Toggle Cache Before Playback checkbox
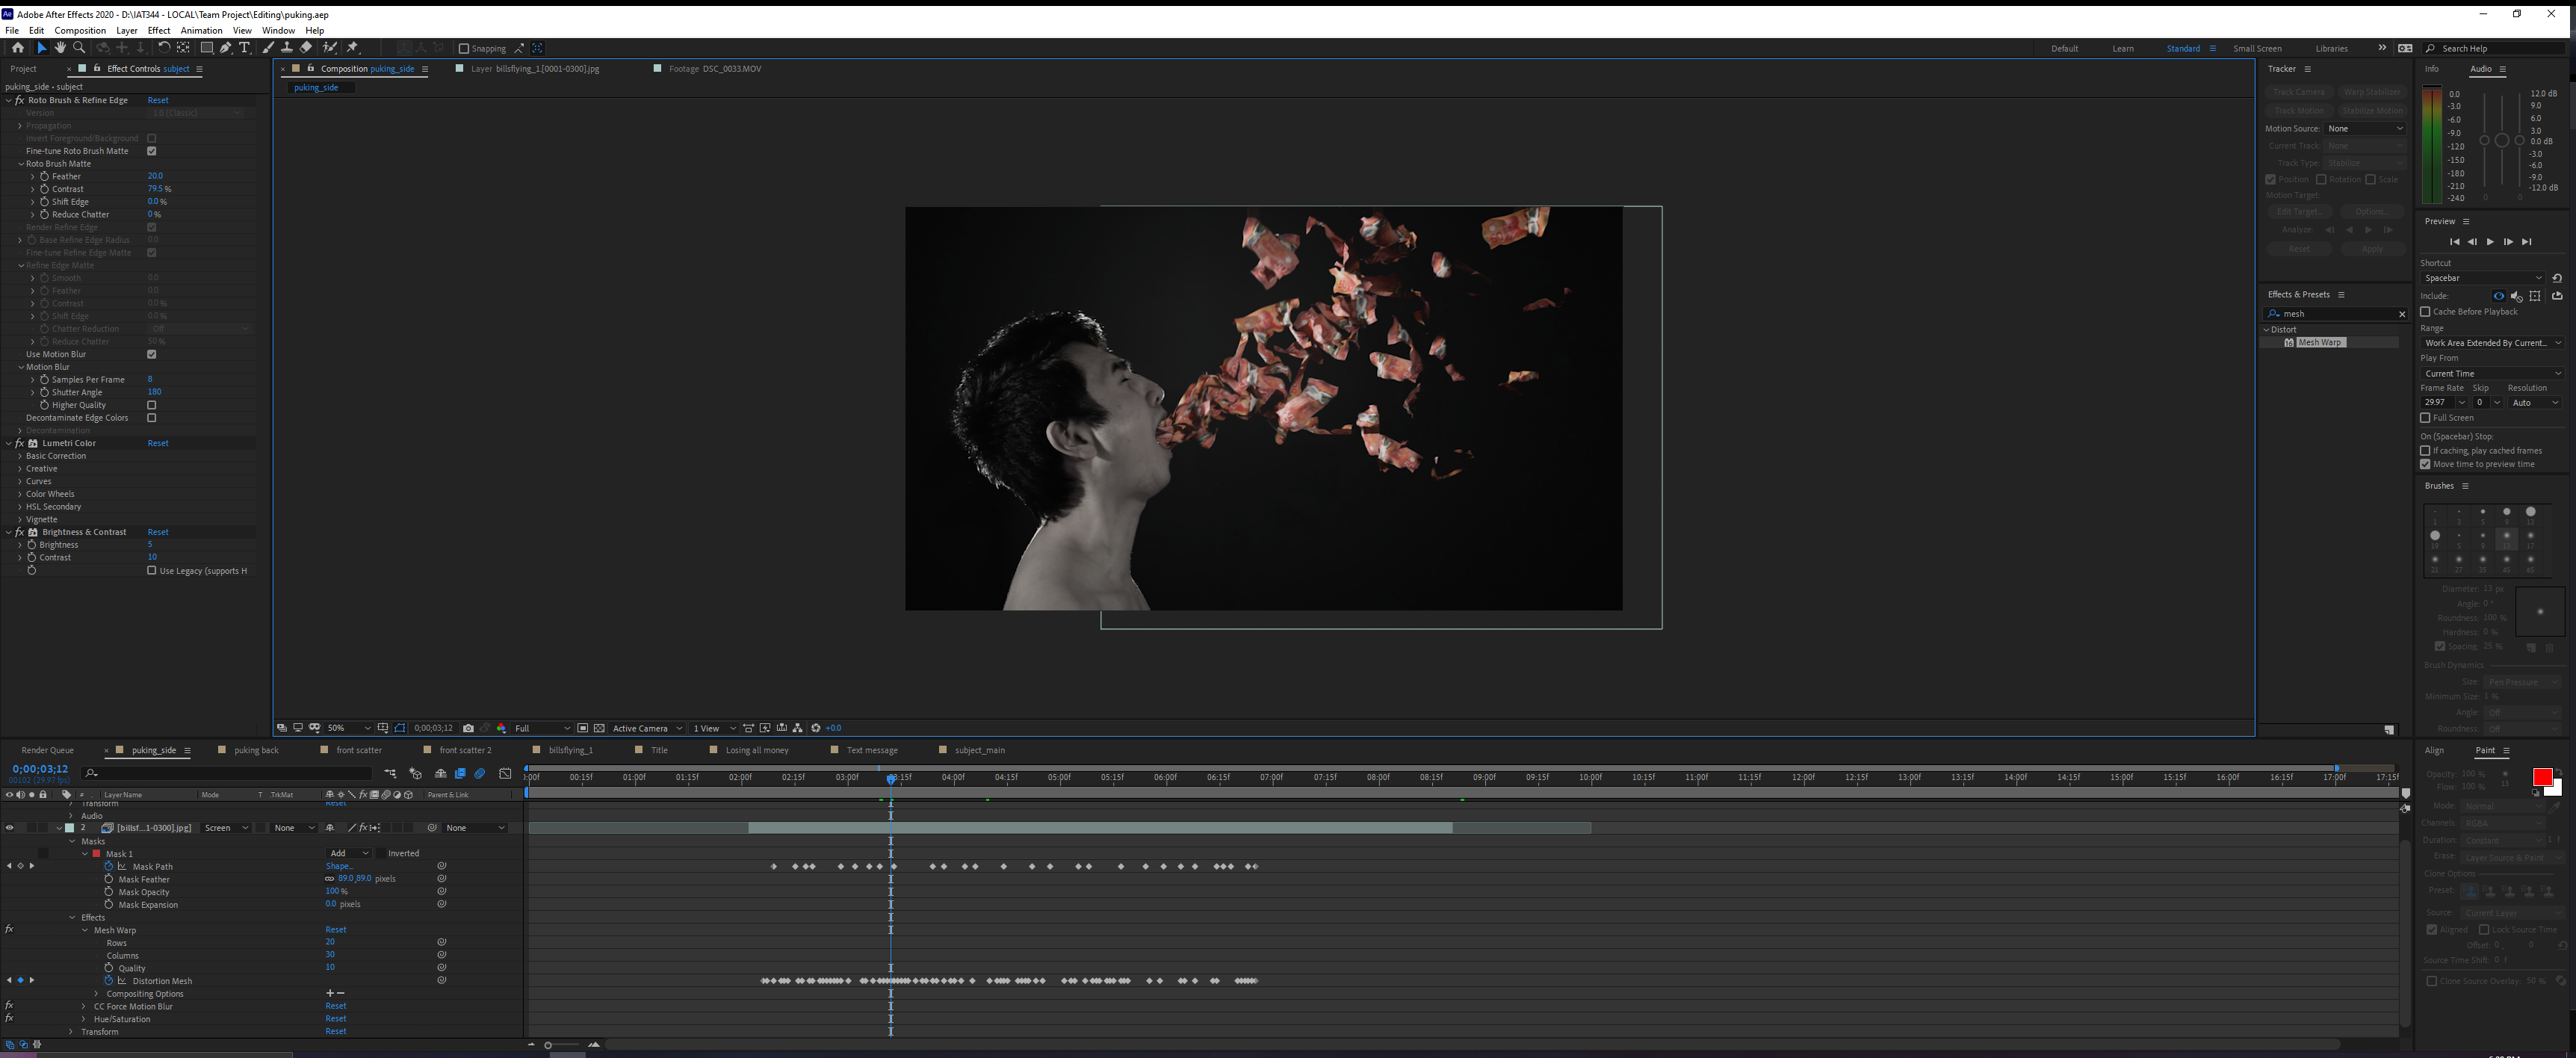The image size is (2576, 1058). coord(2425,312)
